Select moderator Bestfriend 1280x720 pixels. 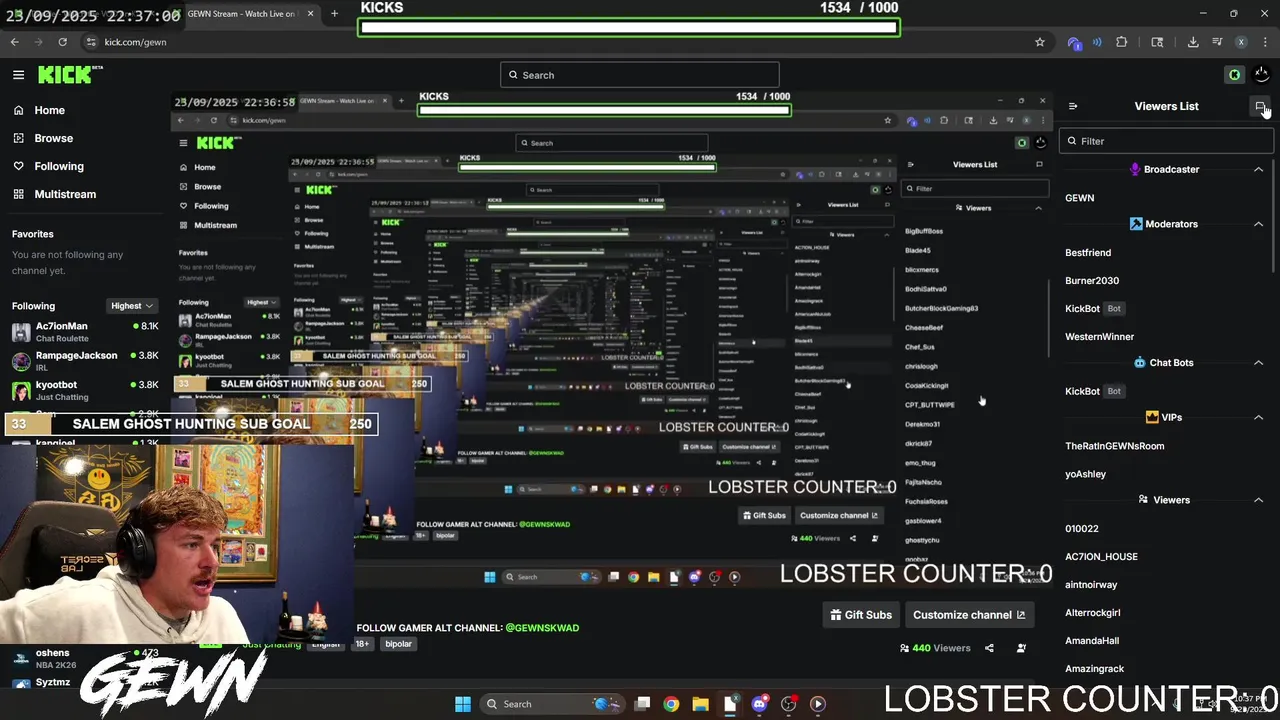pos(1088,253)
